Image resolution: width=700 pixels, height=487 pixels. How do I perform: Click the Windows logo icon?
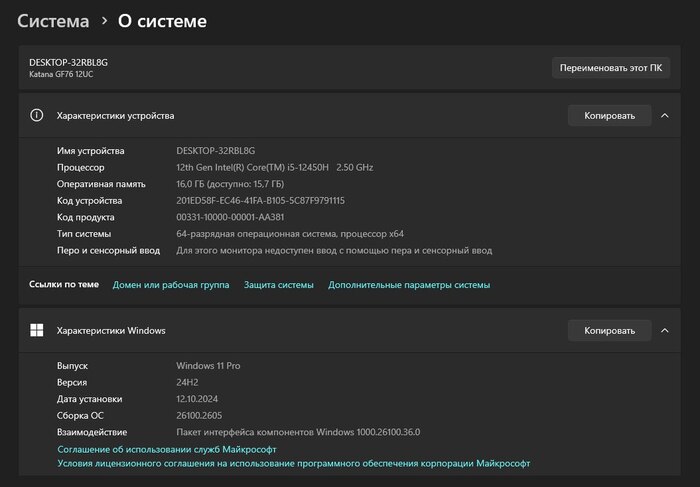37,330
